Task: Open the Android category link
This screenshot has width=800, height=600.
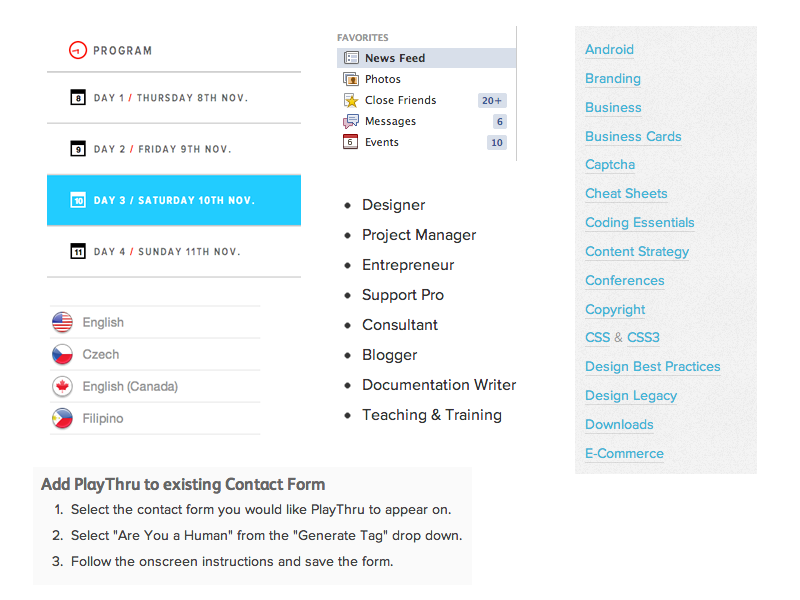Action: click(609, 49)
